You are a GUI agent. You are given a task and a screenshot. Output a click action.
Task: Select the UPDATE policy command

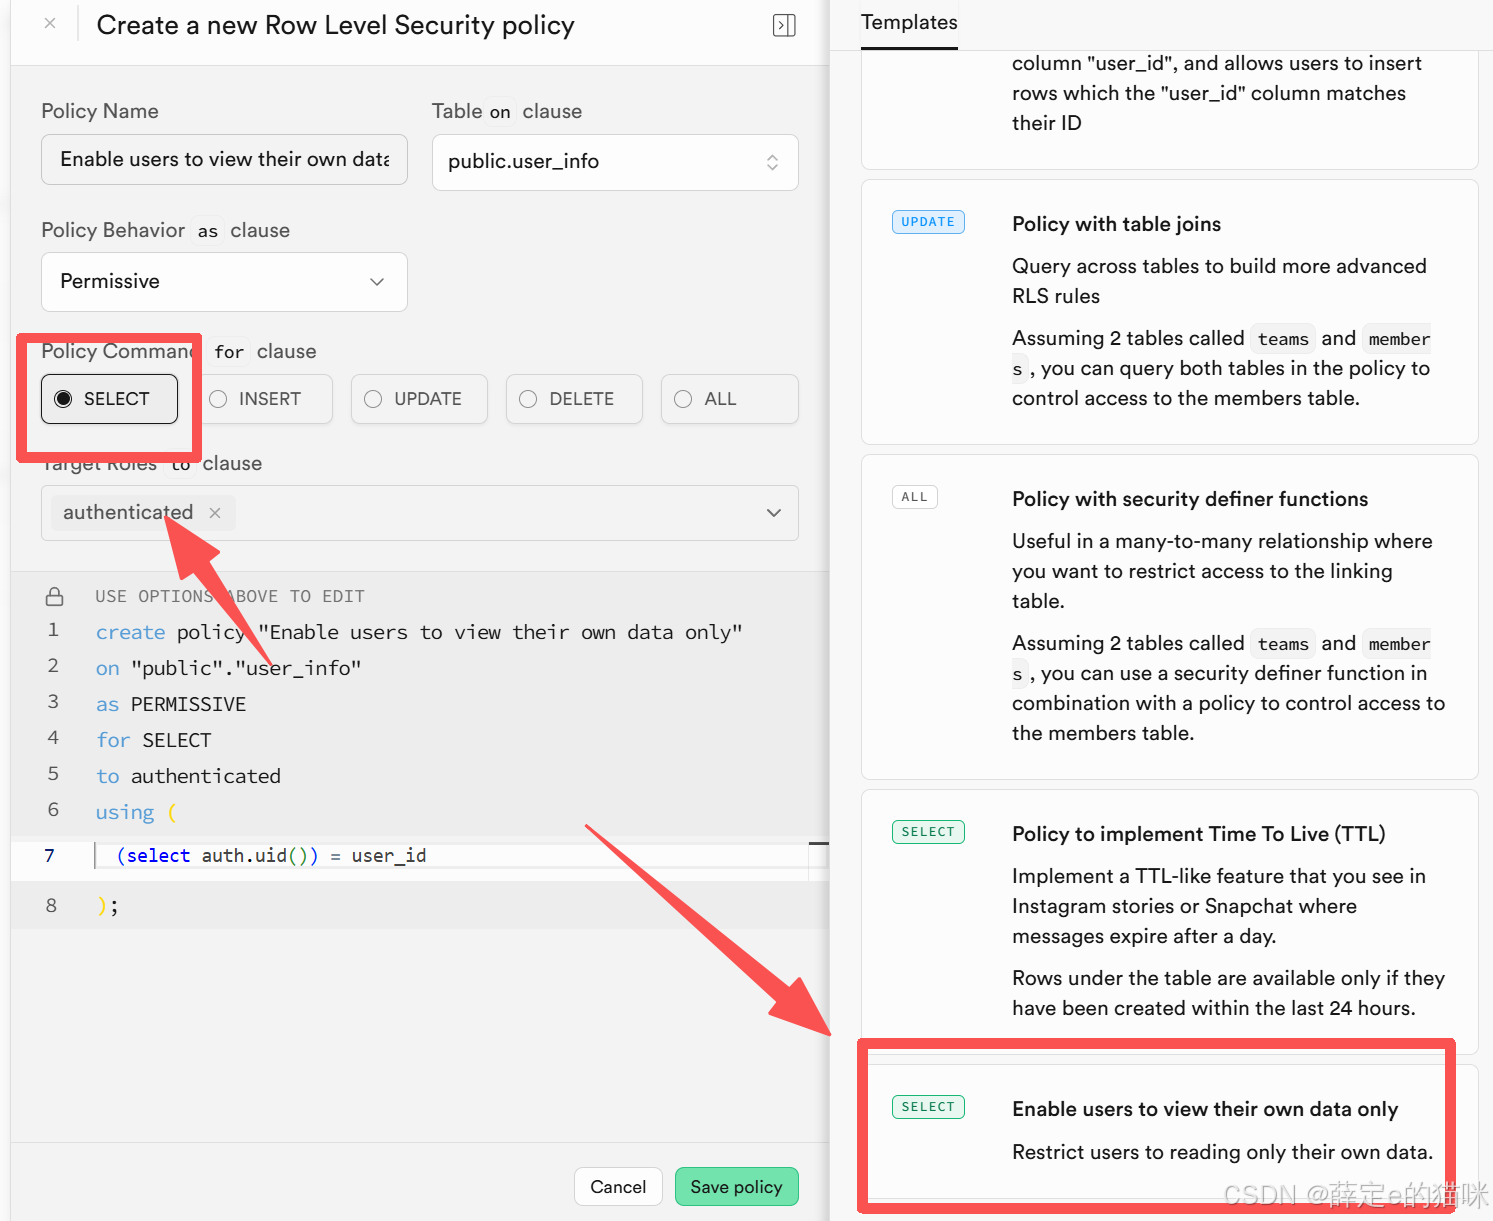[x=419, y=399]
